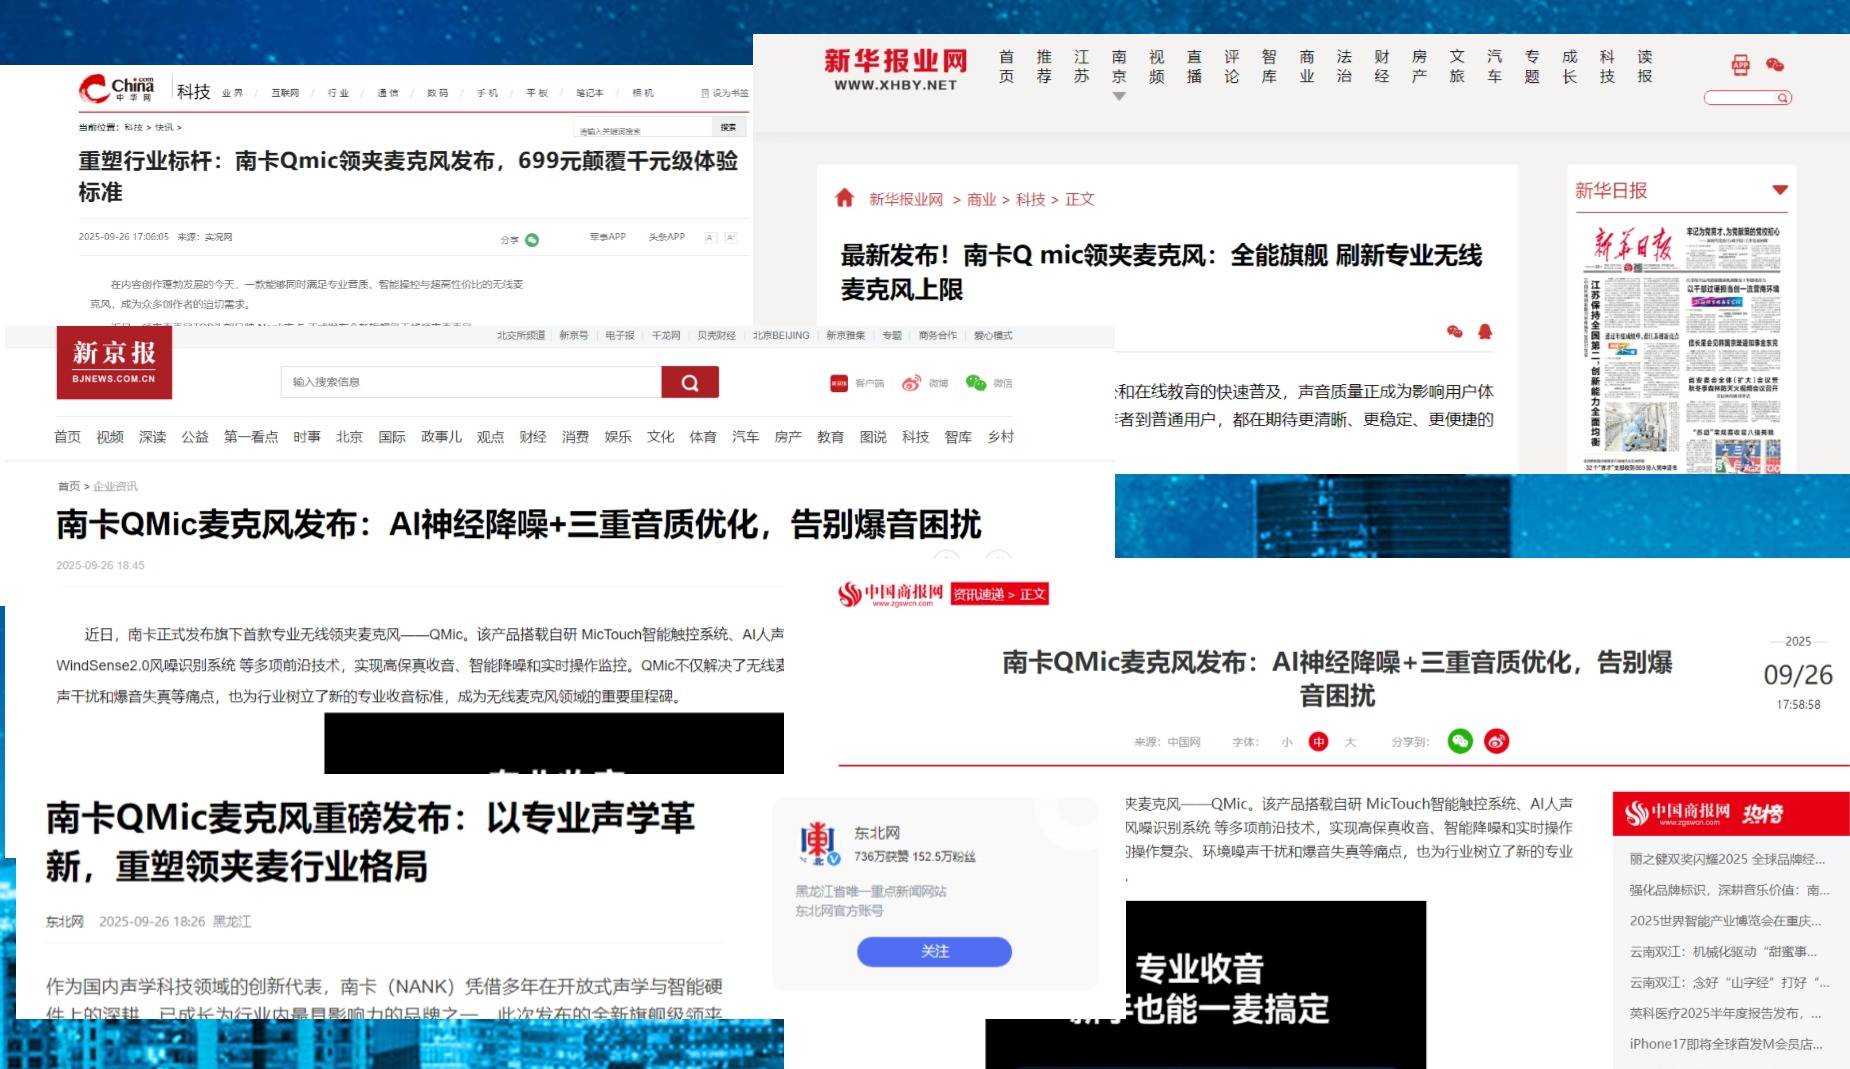Click the home icon in the 新华报业网 breadcrumb
Viewport: 1850px width, 1069px height.
pos(846,199)
